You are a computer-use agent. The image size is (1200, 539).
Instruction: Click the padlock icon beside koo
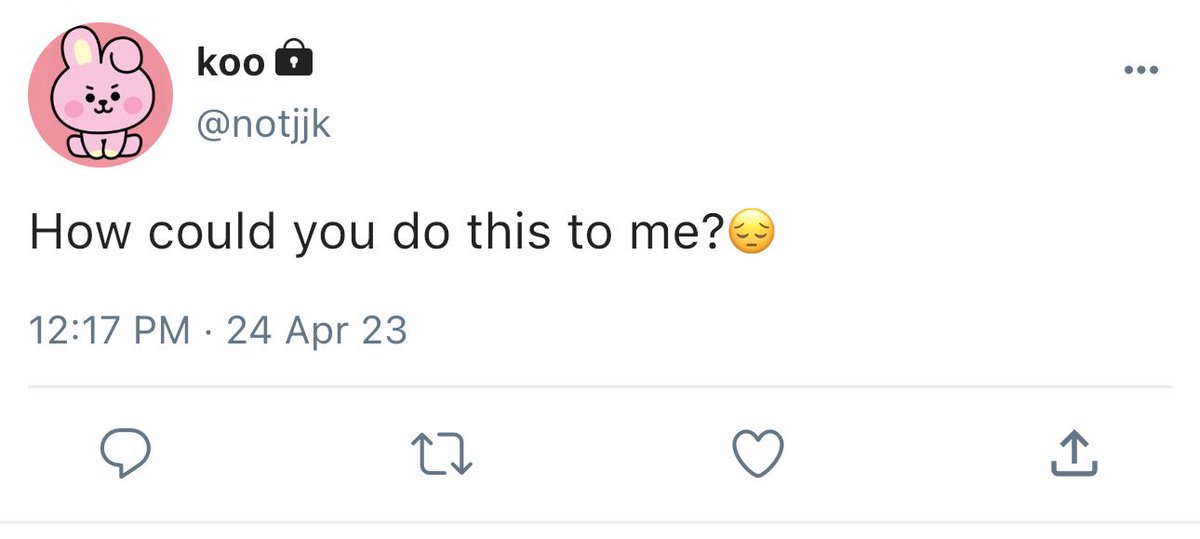point(292,61)
